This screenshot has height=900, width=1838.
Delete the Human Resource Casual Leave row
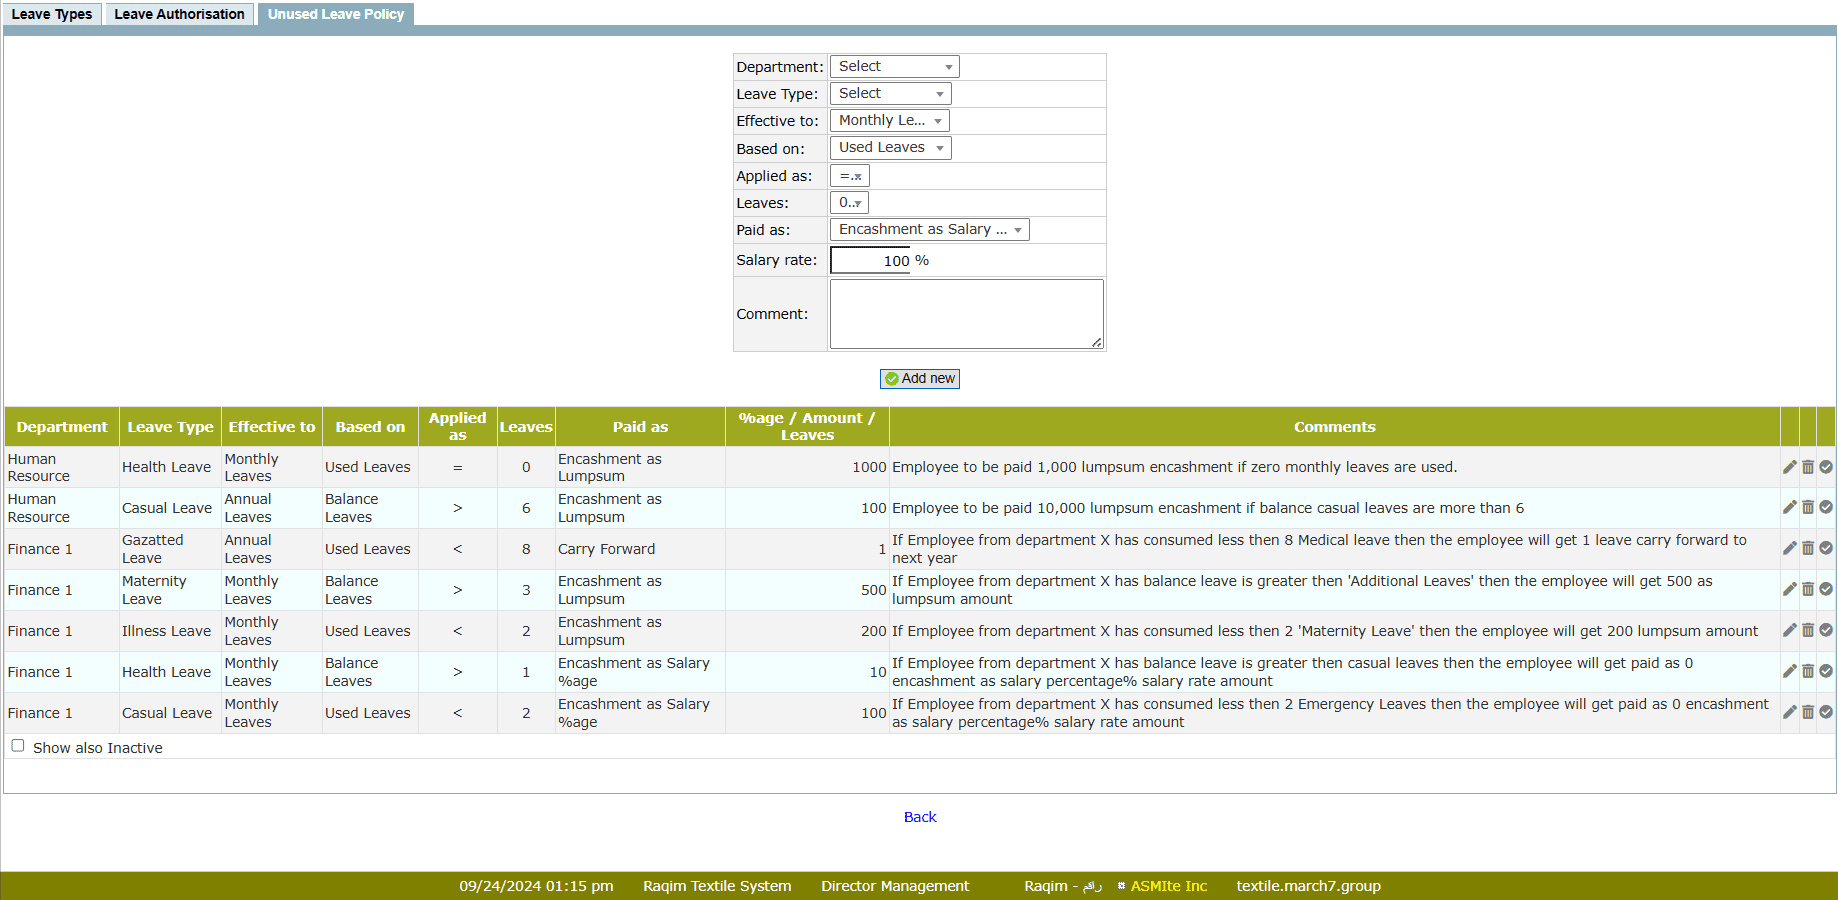point(1808,508)
